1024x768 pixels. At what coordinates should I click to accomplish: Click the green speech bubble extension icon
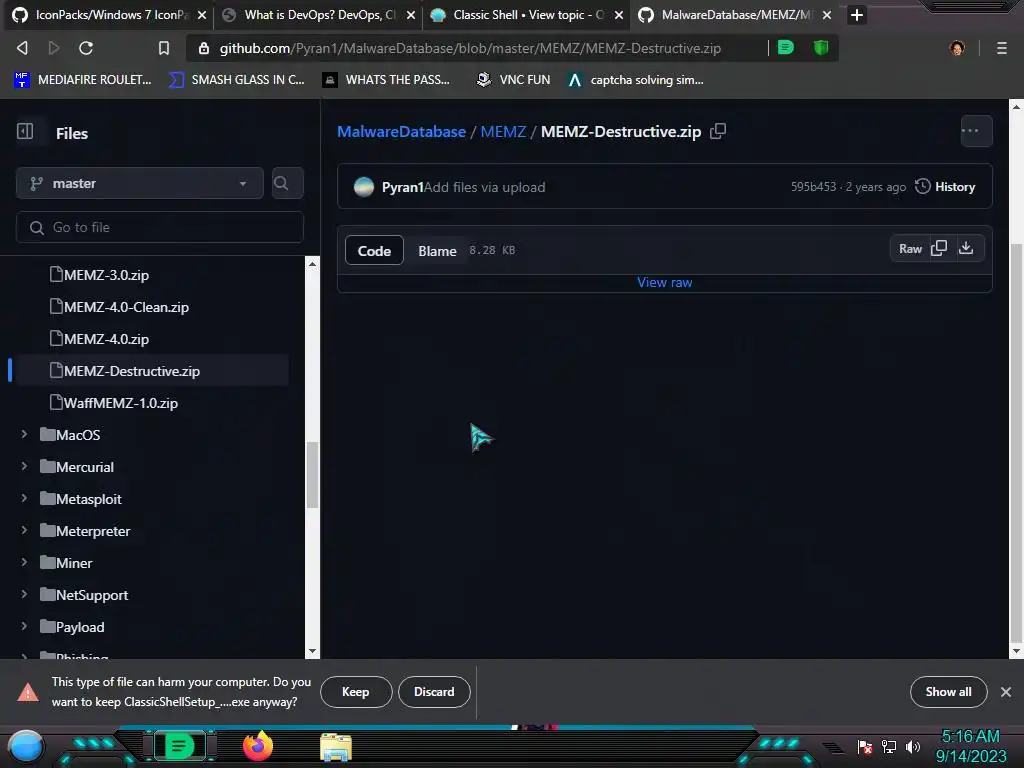point(786,48)
